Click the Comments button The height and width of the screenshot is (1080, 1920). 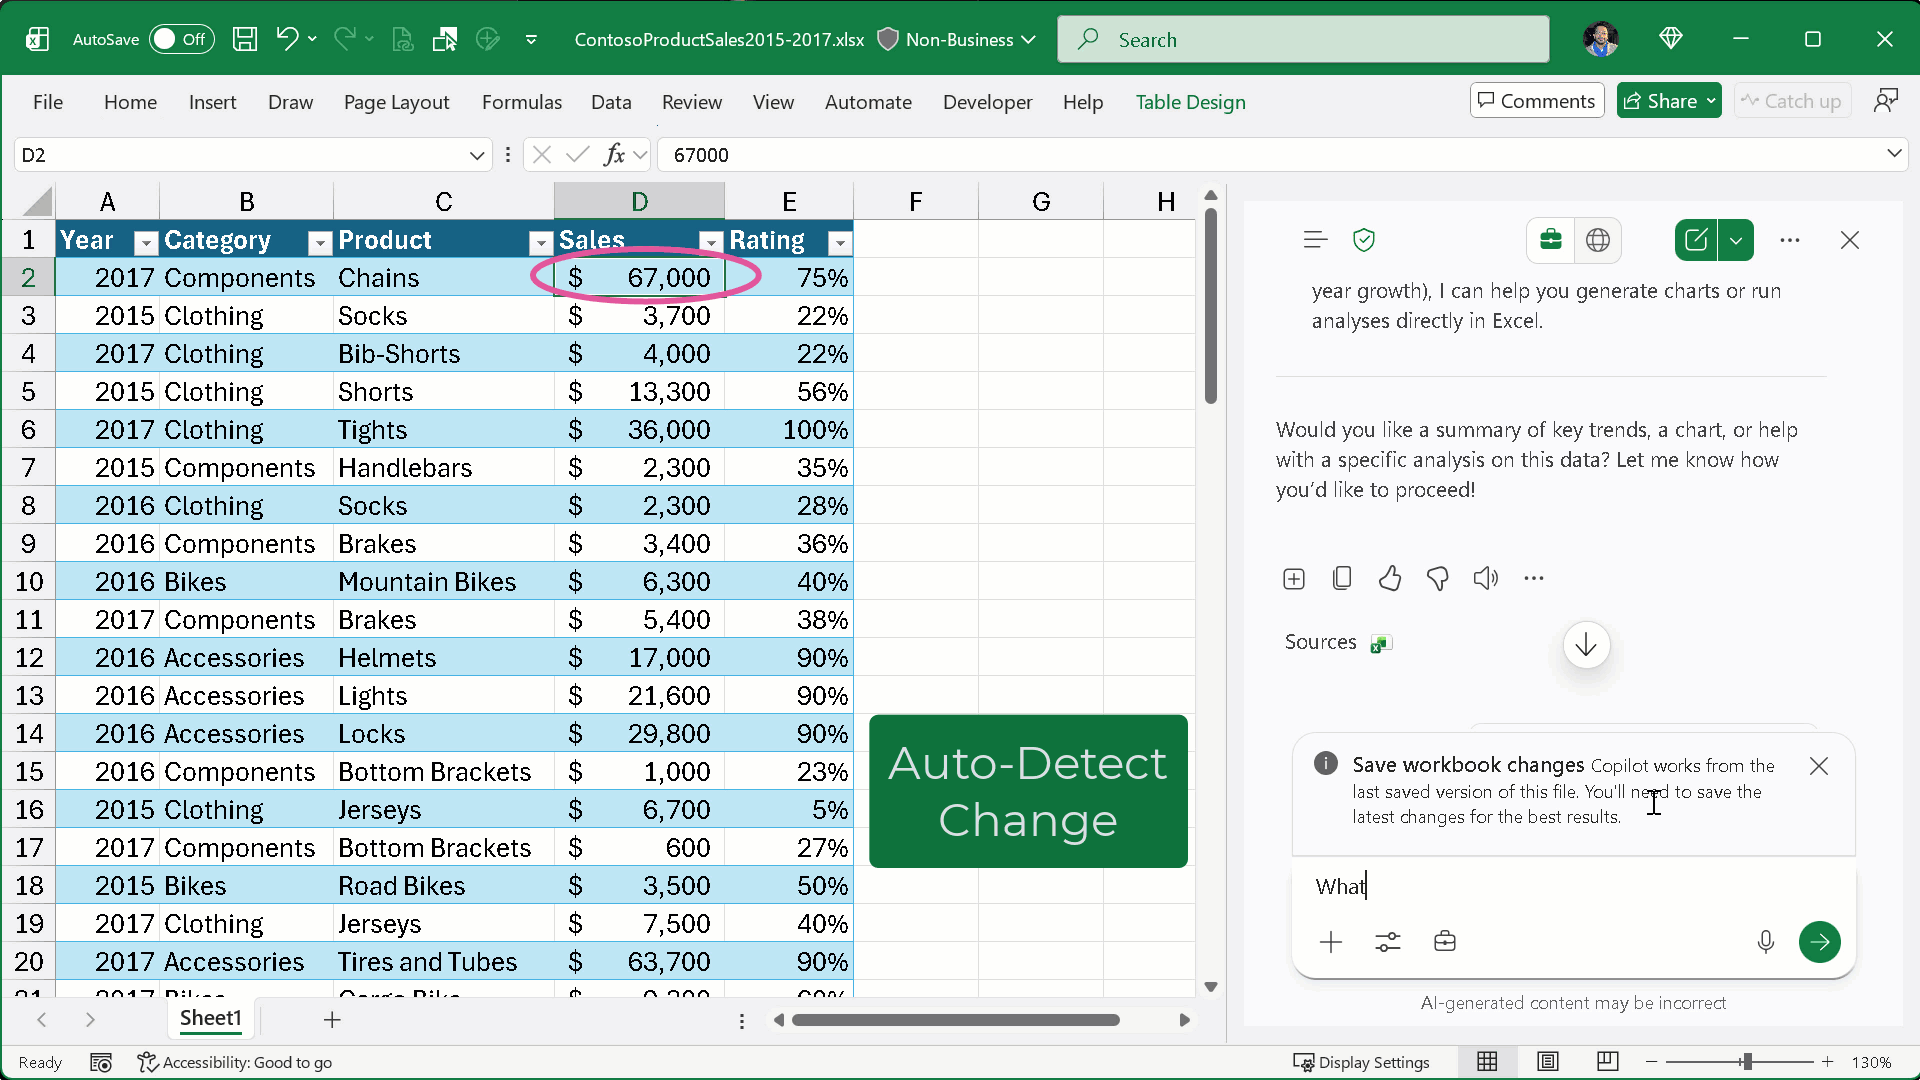1536,101
